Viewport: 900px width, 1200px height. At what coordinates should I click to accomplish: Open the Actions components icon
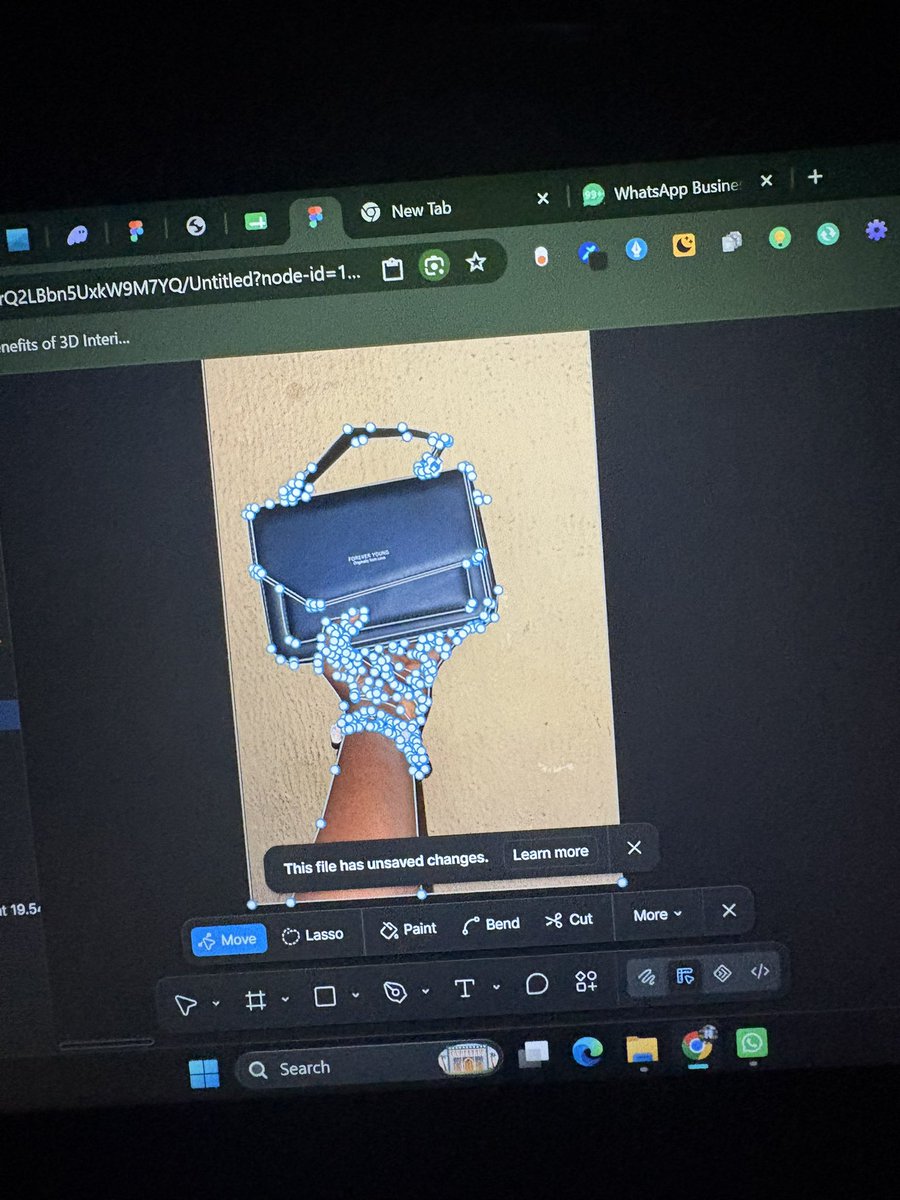point(586,981)
